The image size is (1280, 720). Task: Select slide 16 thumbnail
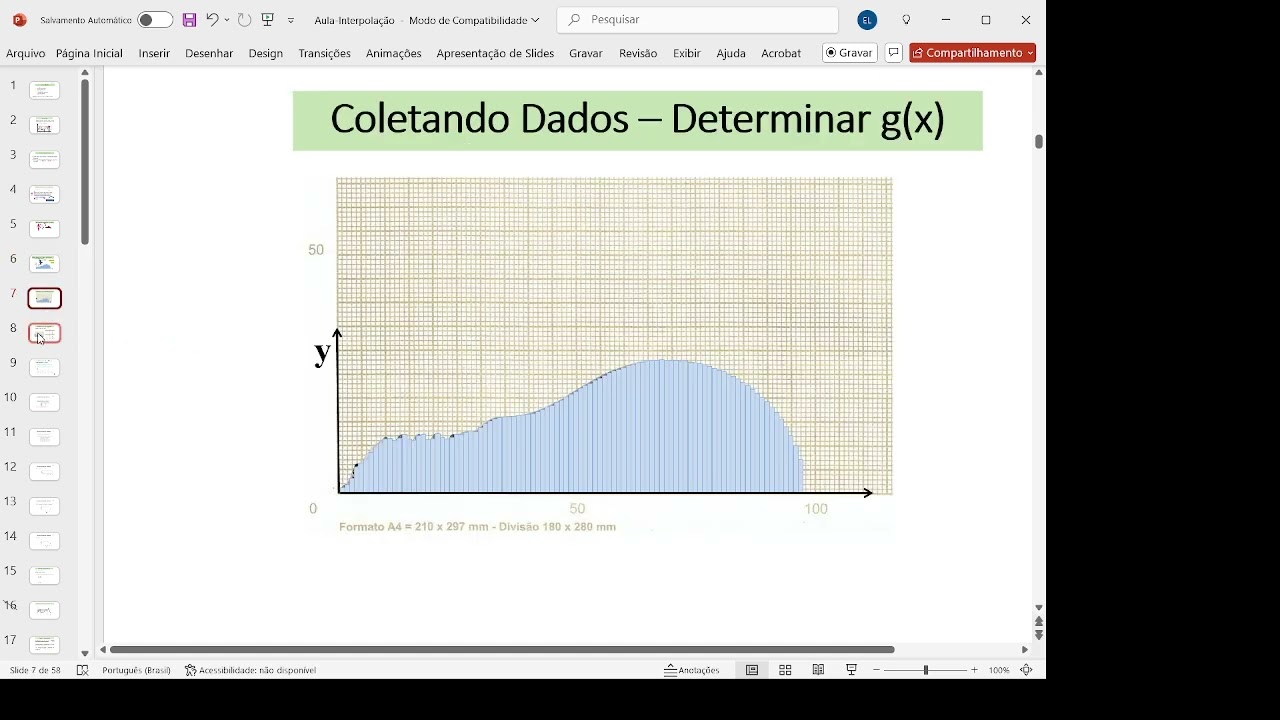coord(44,610)
